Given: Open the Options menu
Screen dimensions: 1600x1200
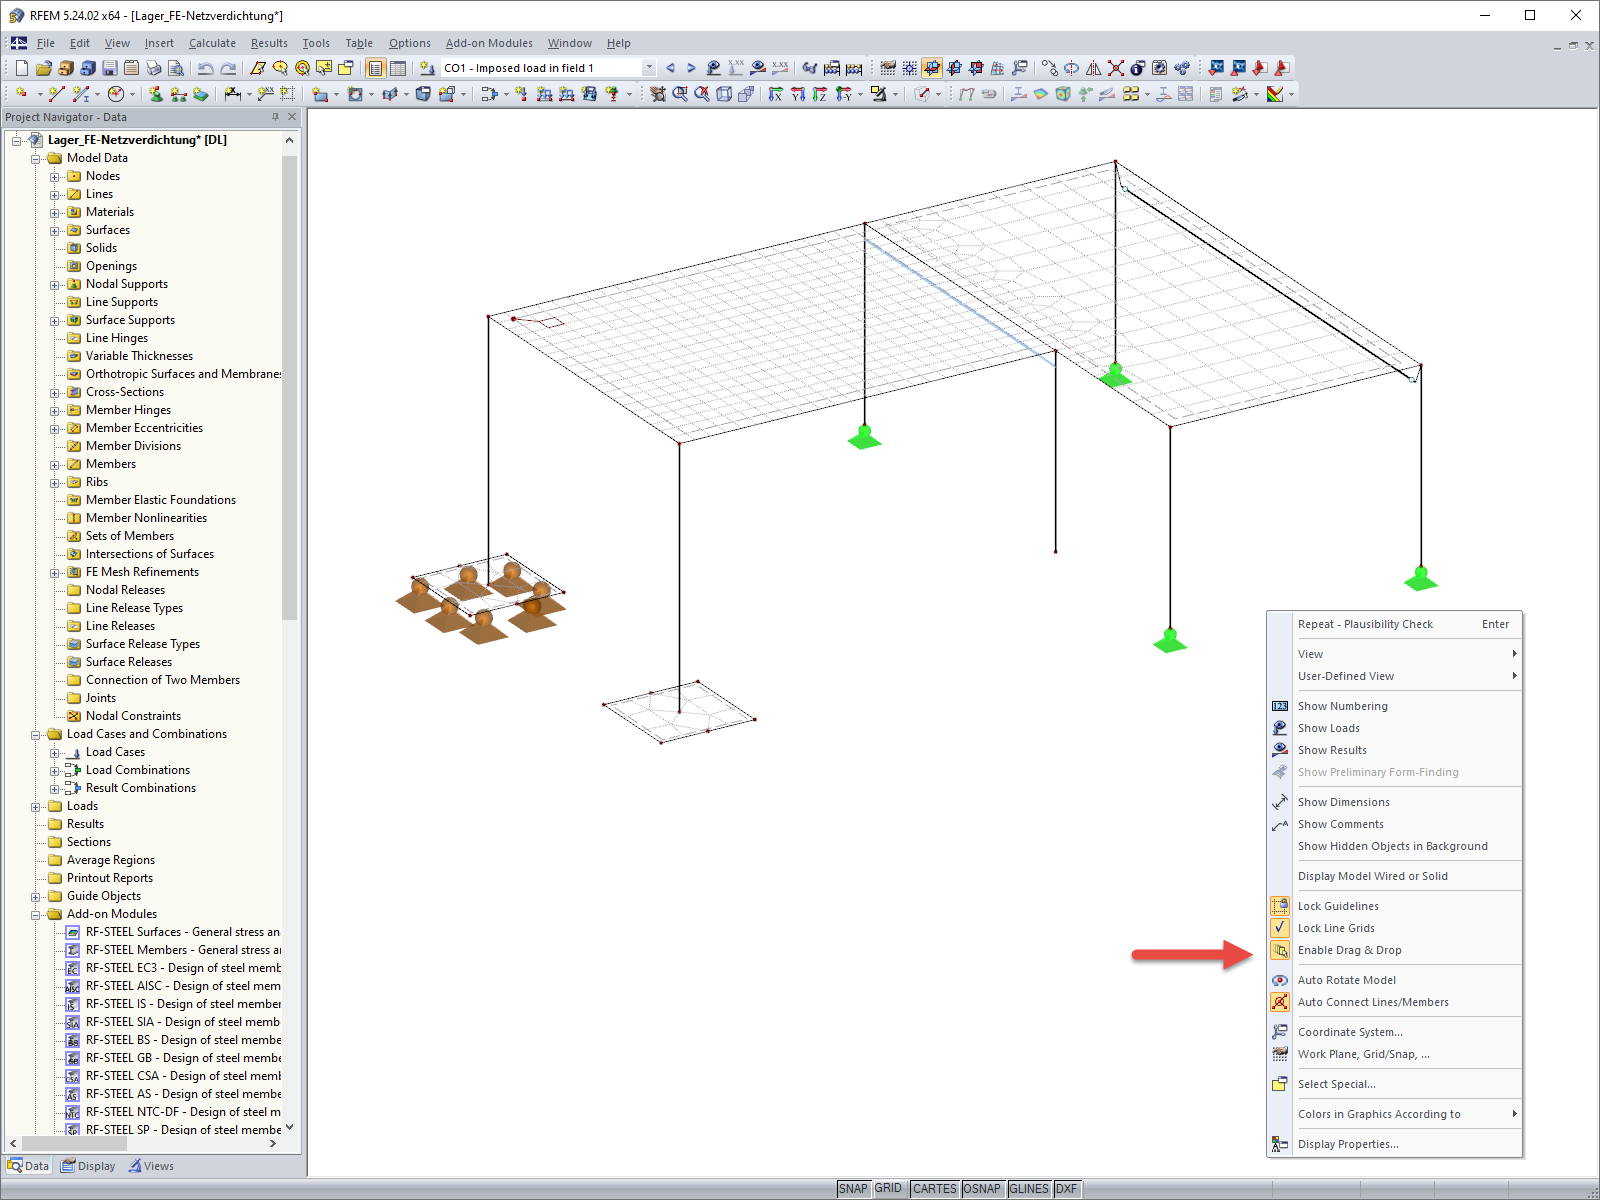Looking at the screenshot, I should click(x=410, y=43).
